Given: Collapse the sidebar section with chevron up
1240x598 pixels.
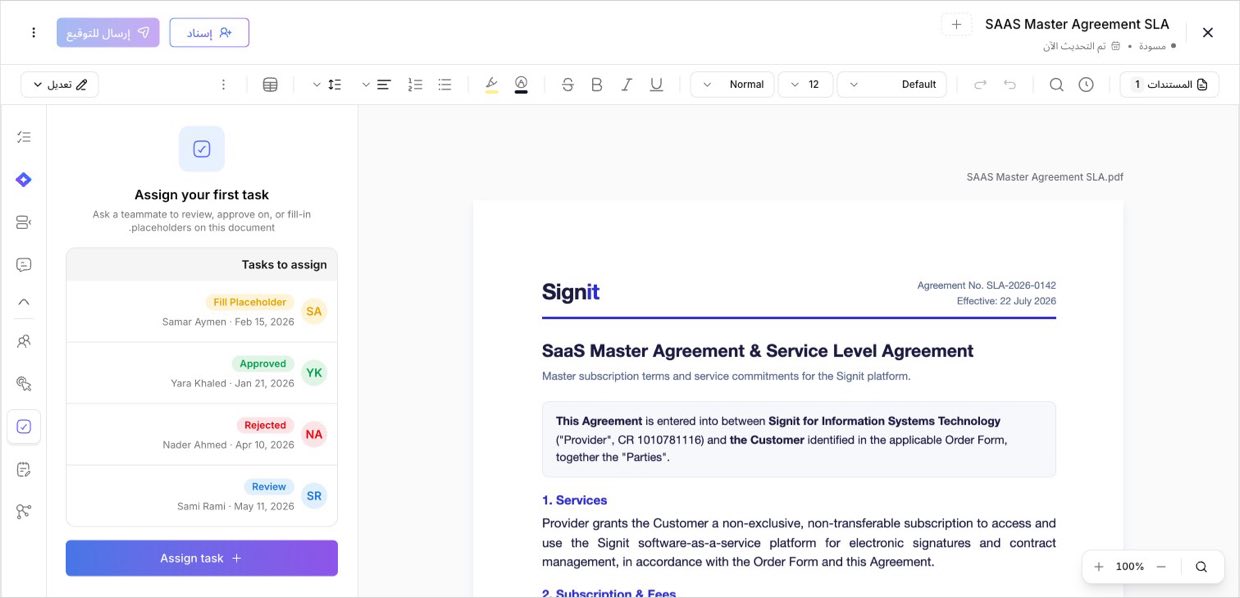Looking at the screenshot, I should pos(24,301).
